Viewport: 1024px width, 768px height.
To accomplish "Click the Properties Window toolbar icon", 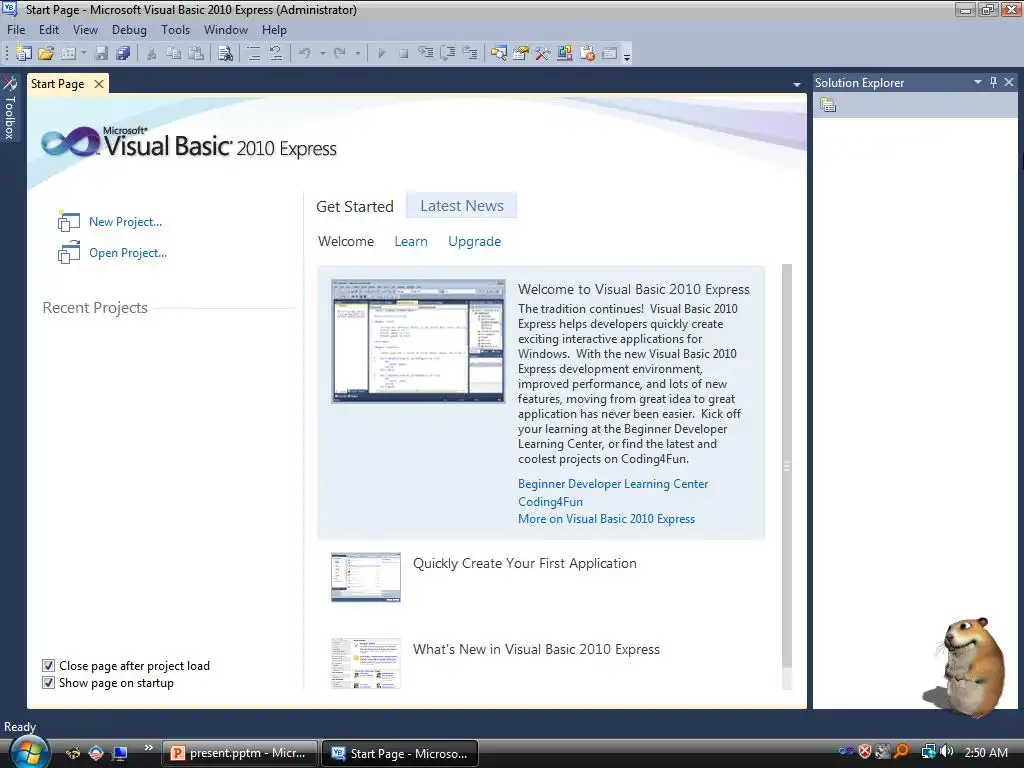I will 521,54.
